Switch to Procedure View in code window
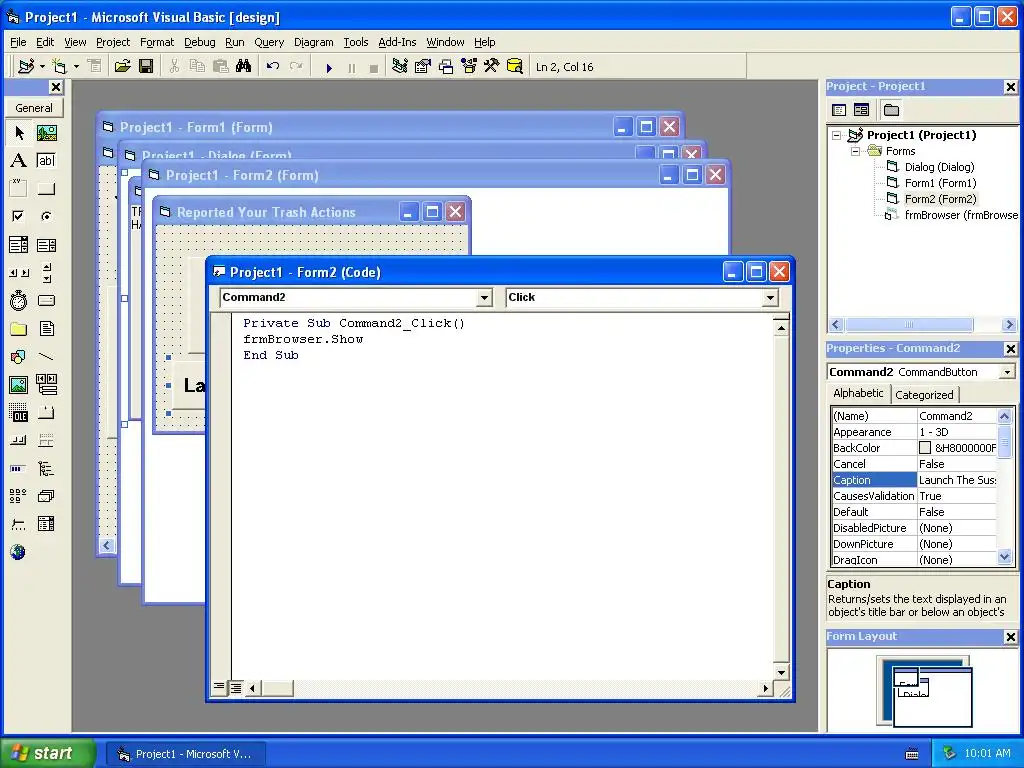Image resolution: width=1024 pixels, height=768 pixels. [219, 687]
